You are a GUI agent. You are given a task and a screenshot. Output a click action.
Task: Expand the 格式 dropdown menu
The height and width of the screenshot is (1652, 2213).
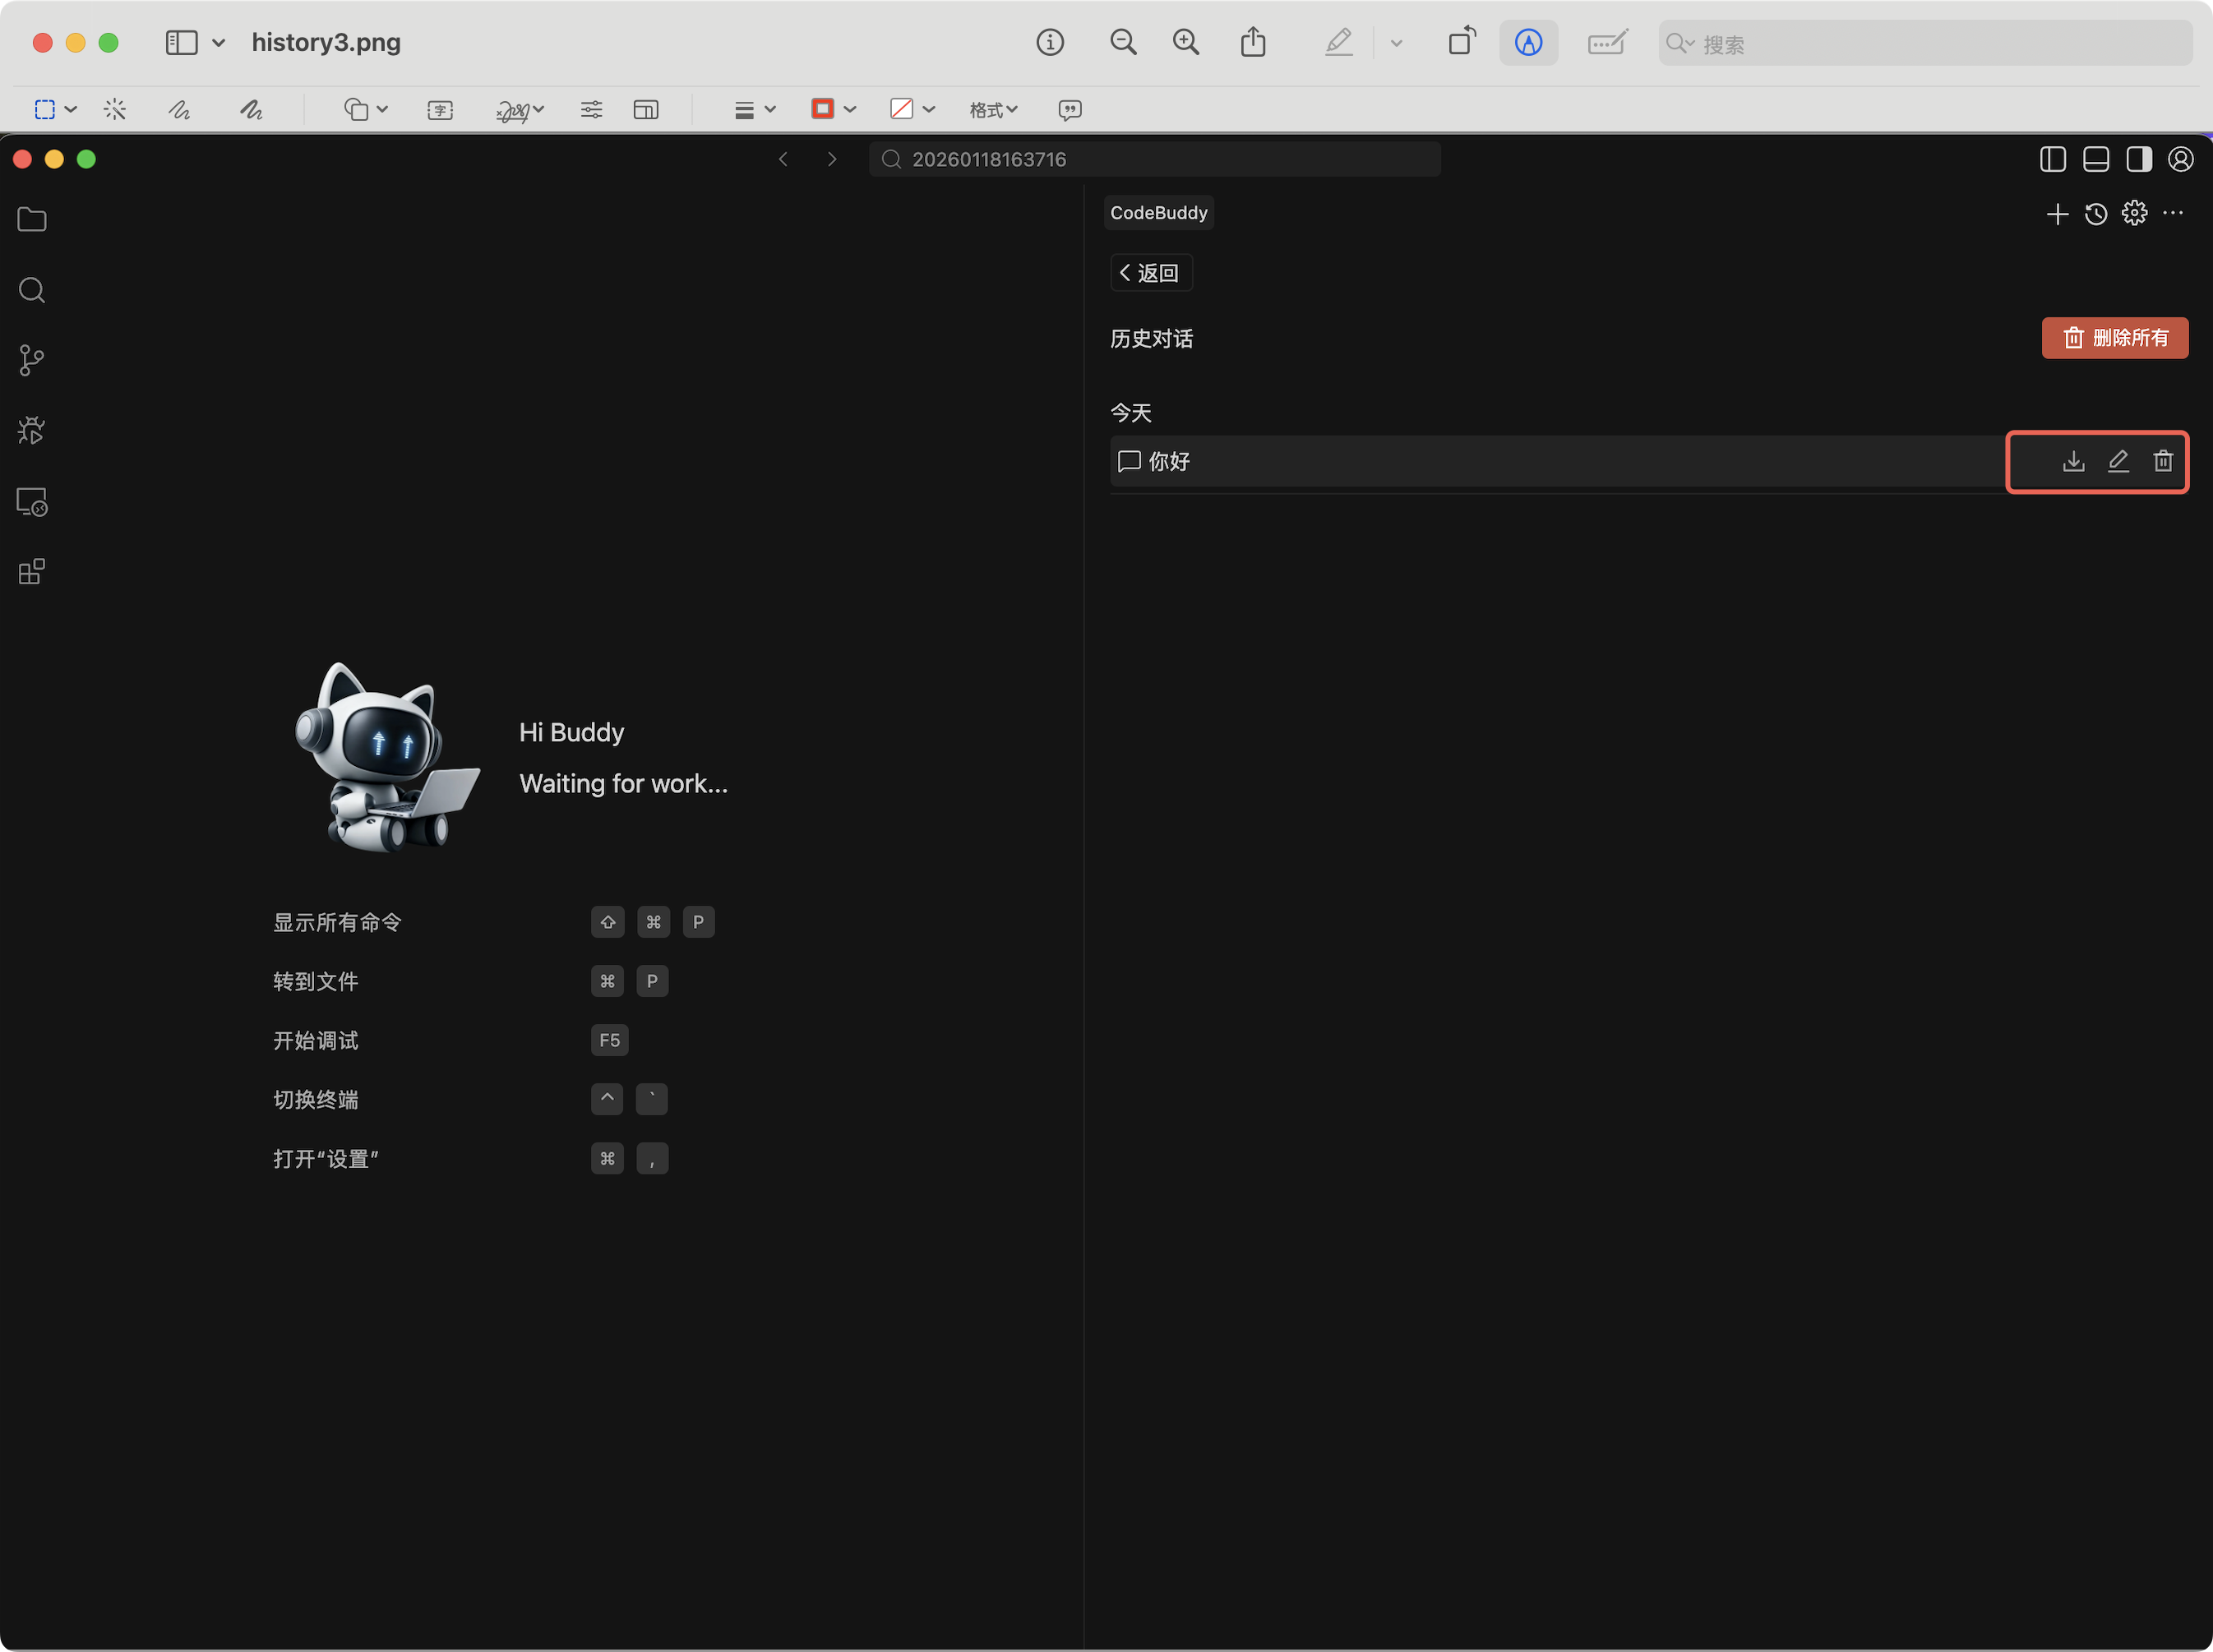pyautogui.click(x=992, y=110)
